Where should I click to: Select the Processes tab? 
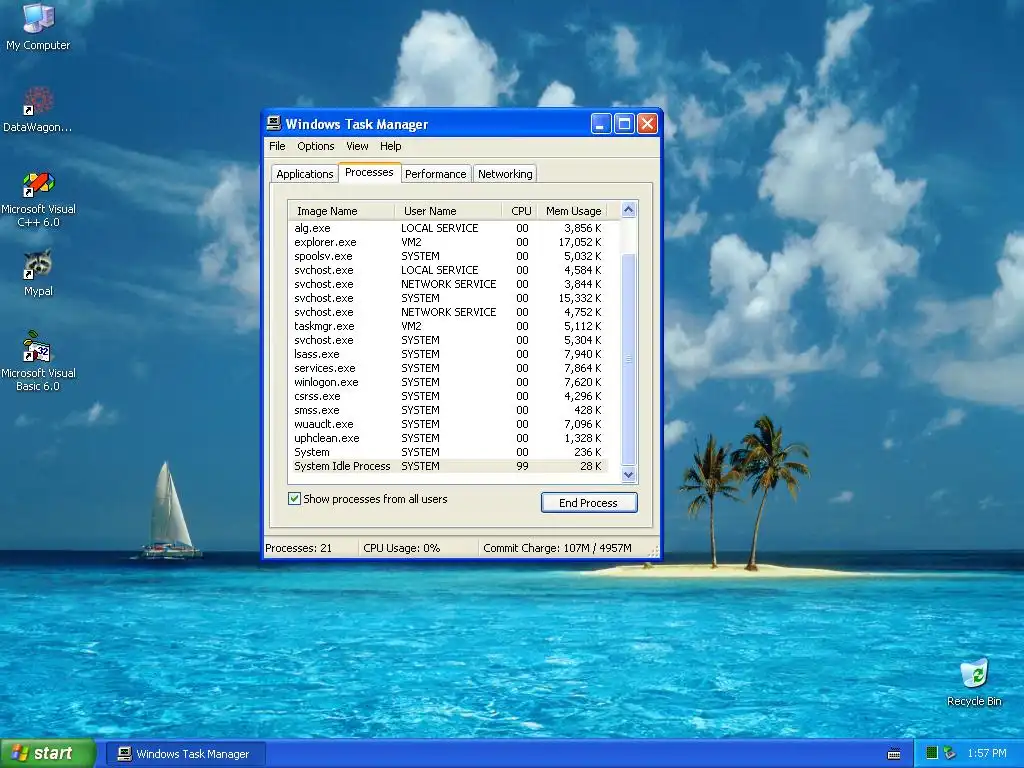[x=369, y=172]
